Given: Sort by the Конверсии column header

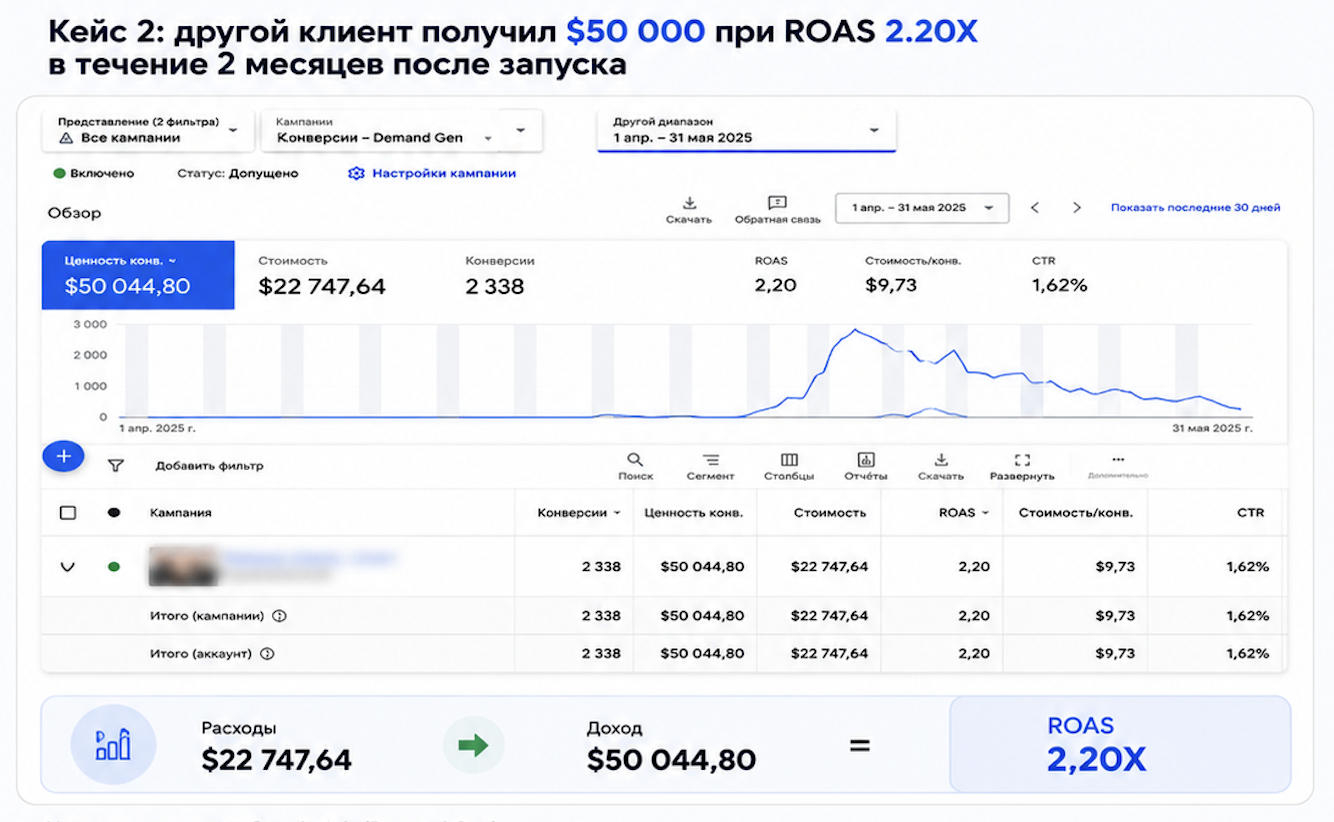Looking at the screenshot, I should click(x=578, y=513).
